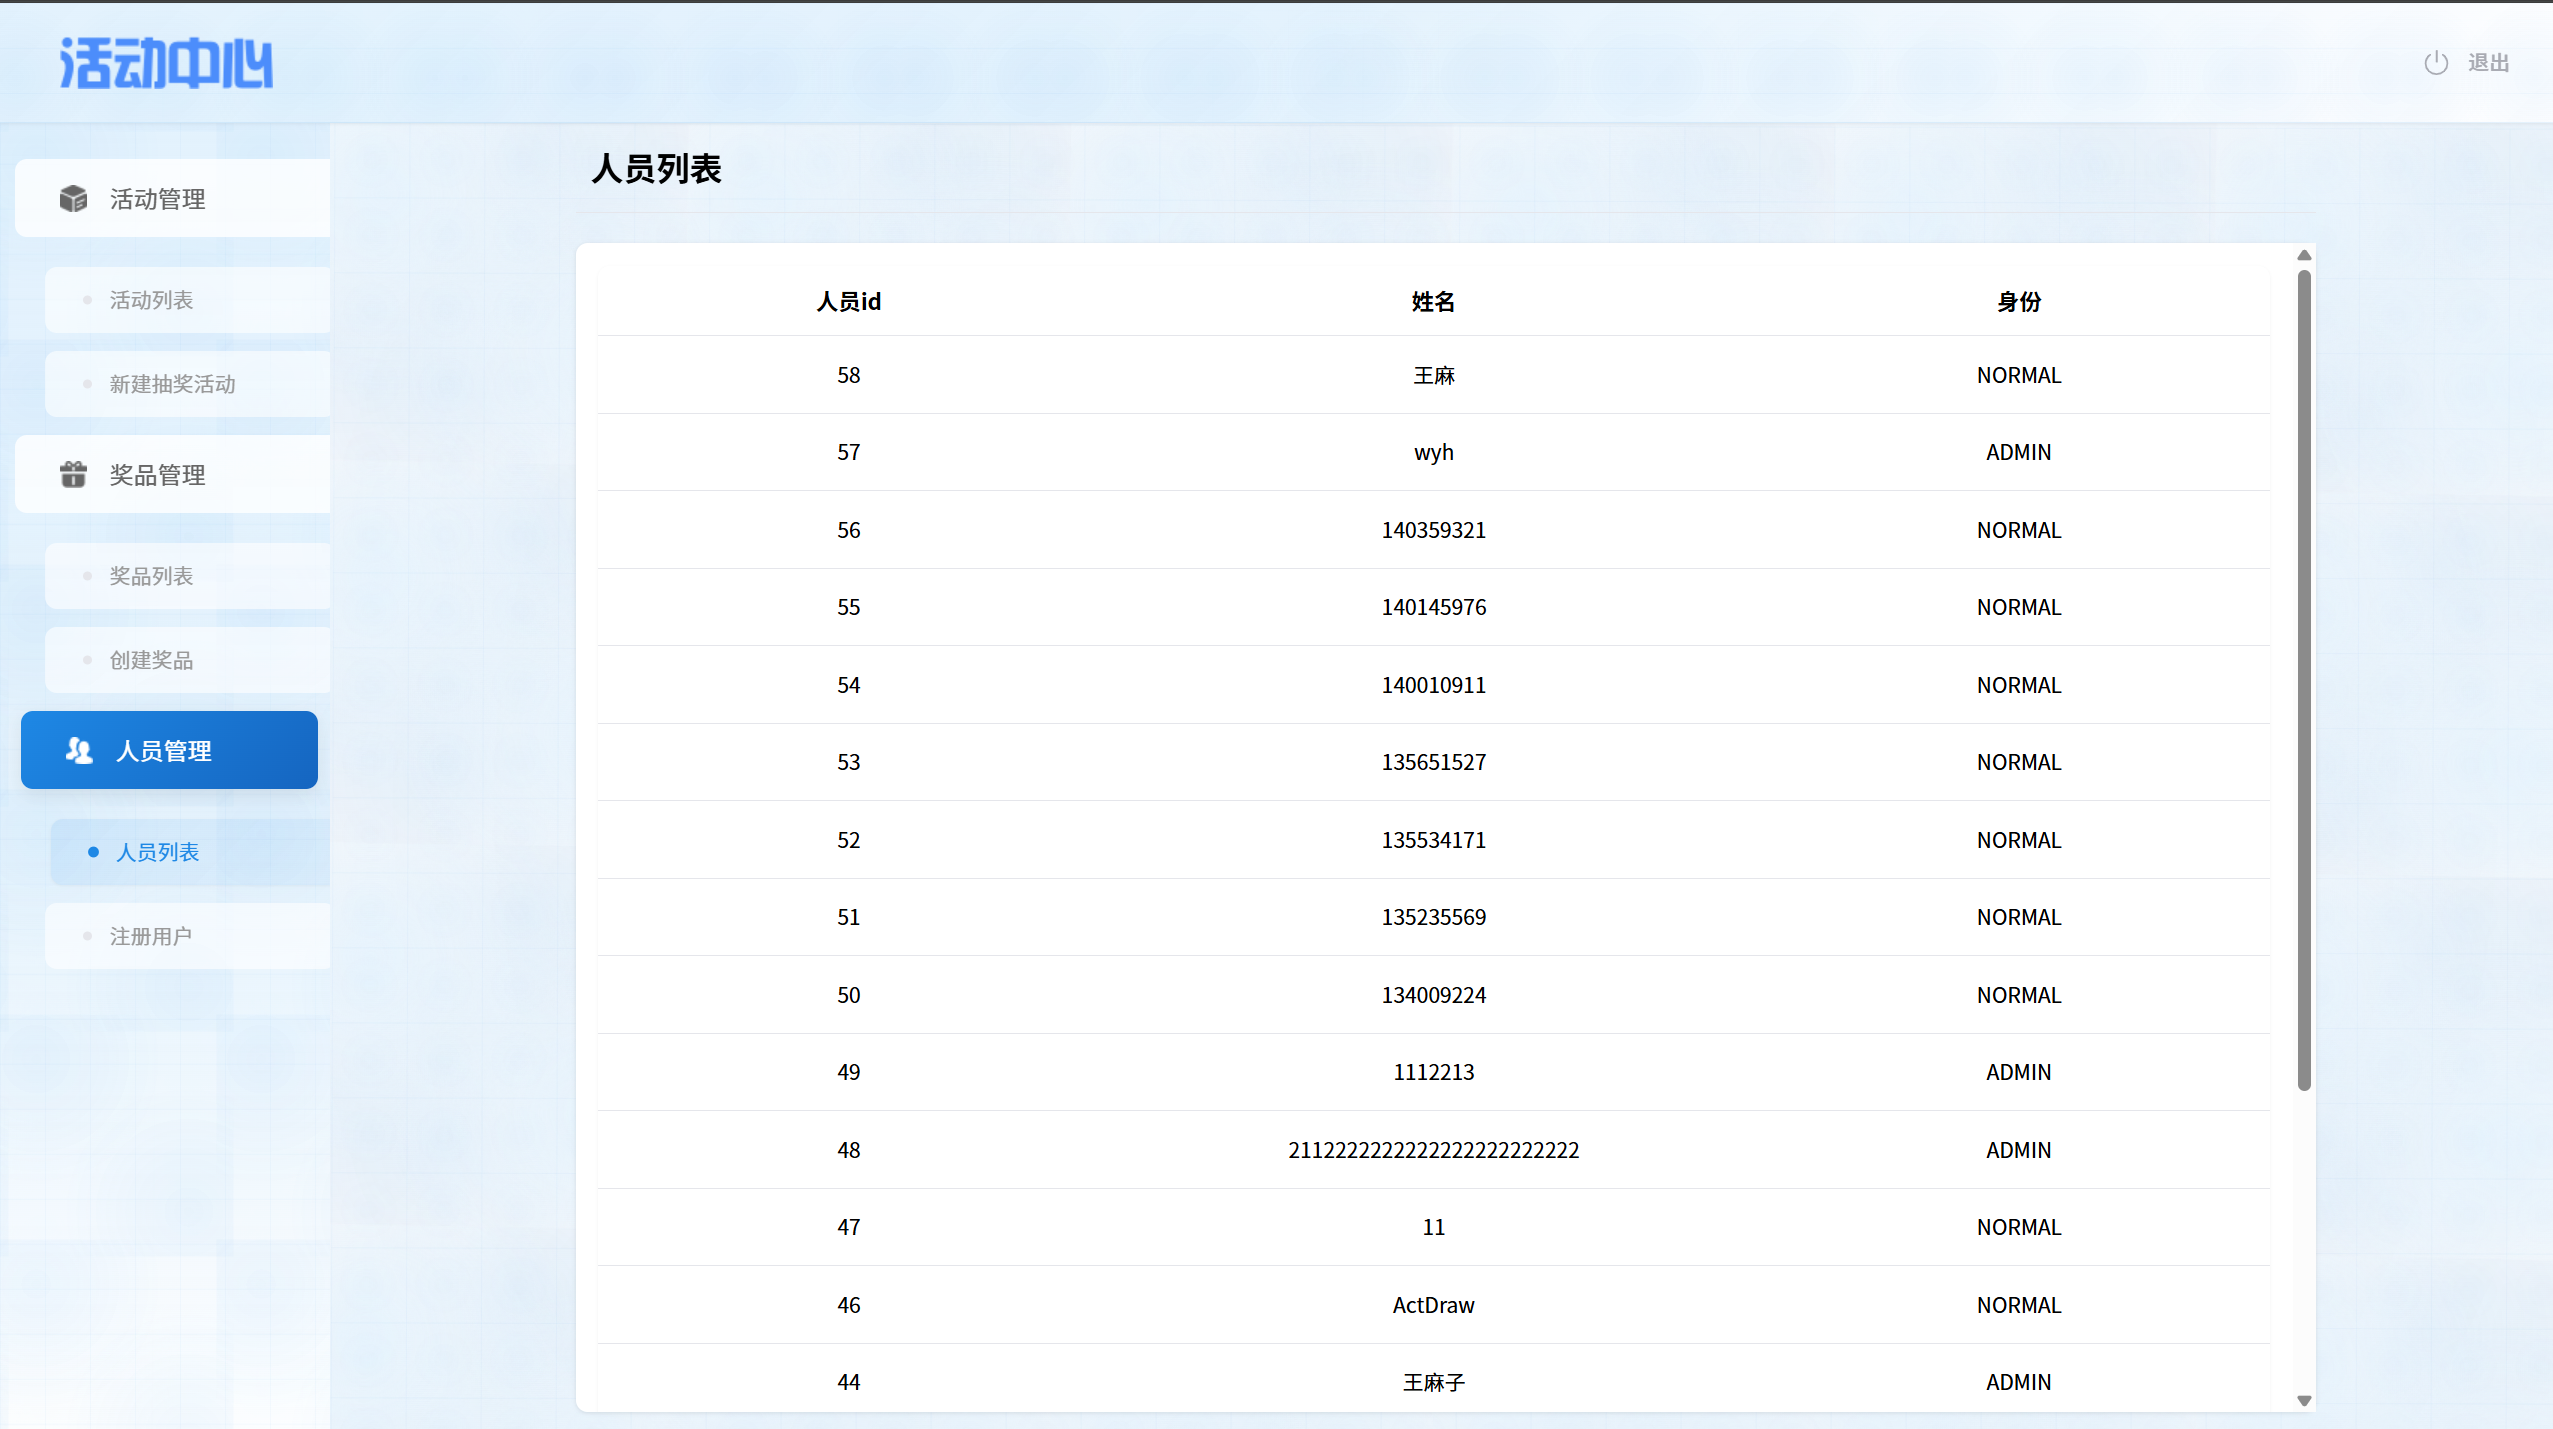The height and width of the screenshot is (1429, 2553).
Task: Click the people icon in 人员管理
Action: click(79, 750)
